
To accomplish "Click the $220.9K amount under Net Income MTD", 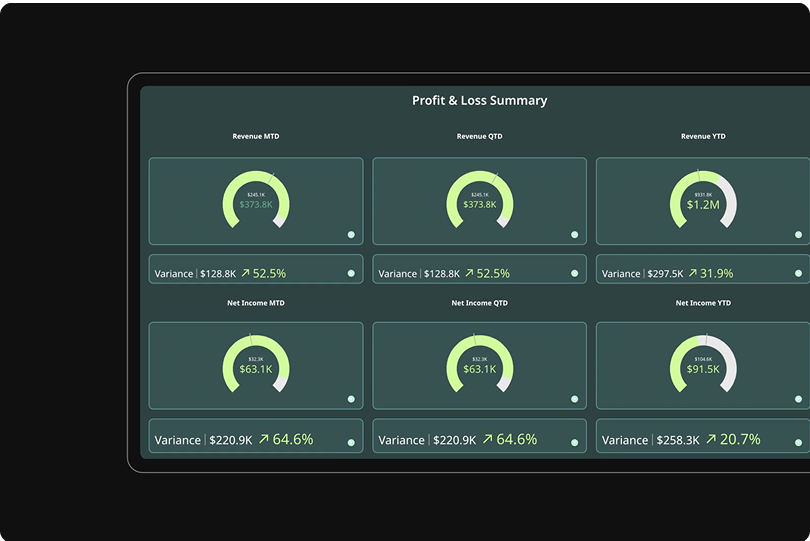I will click(231, 440).
